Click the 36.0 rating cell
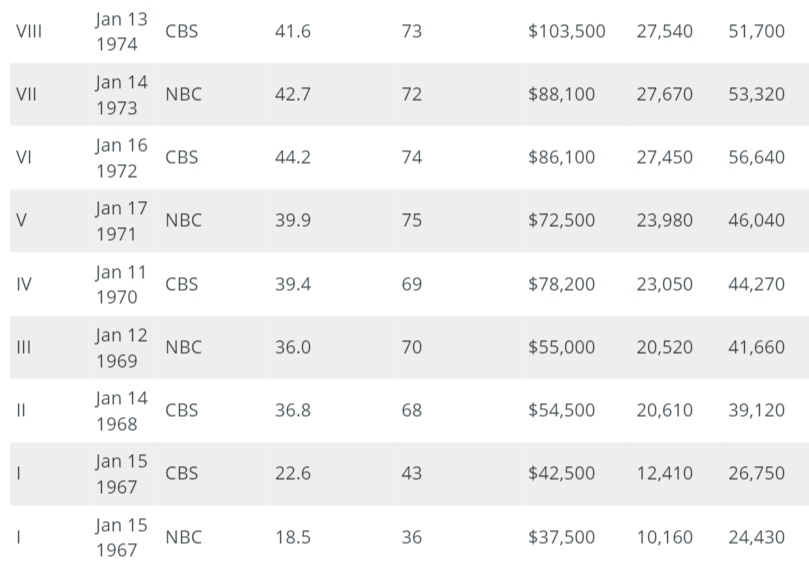The height and width of the screenshot is (565, 809). tap(293, 347)
